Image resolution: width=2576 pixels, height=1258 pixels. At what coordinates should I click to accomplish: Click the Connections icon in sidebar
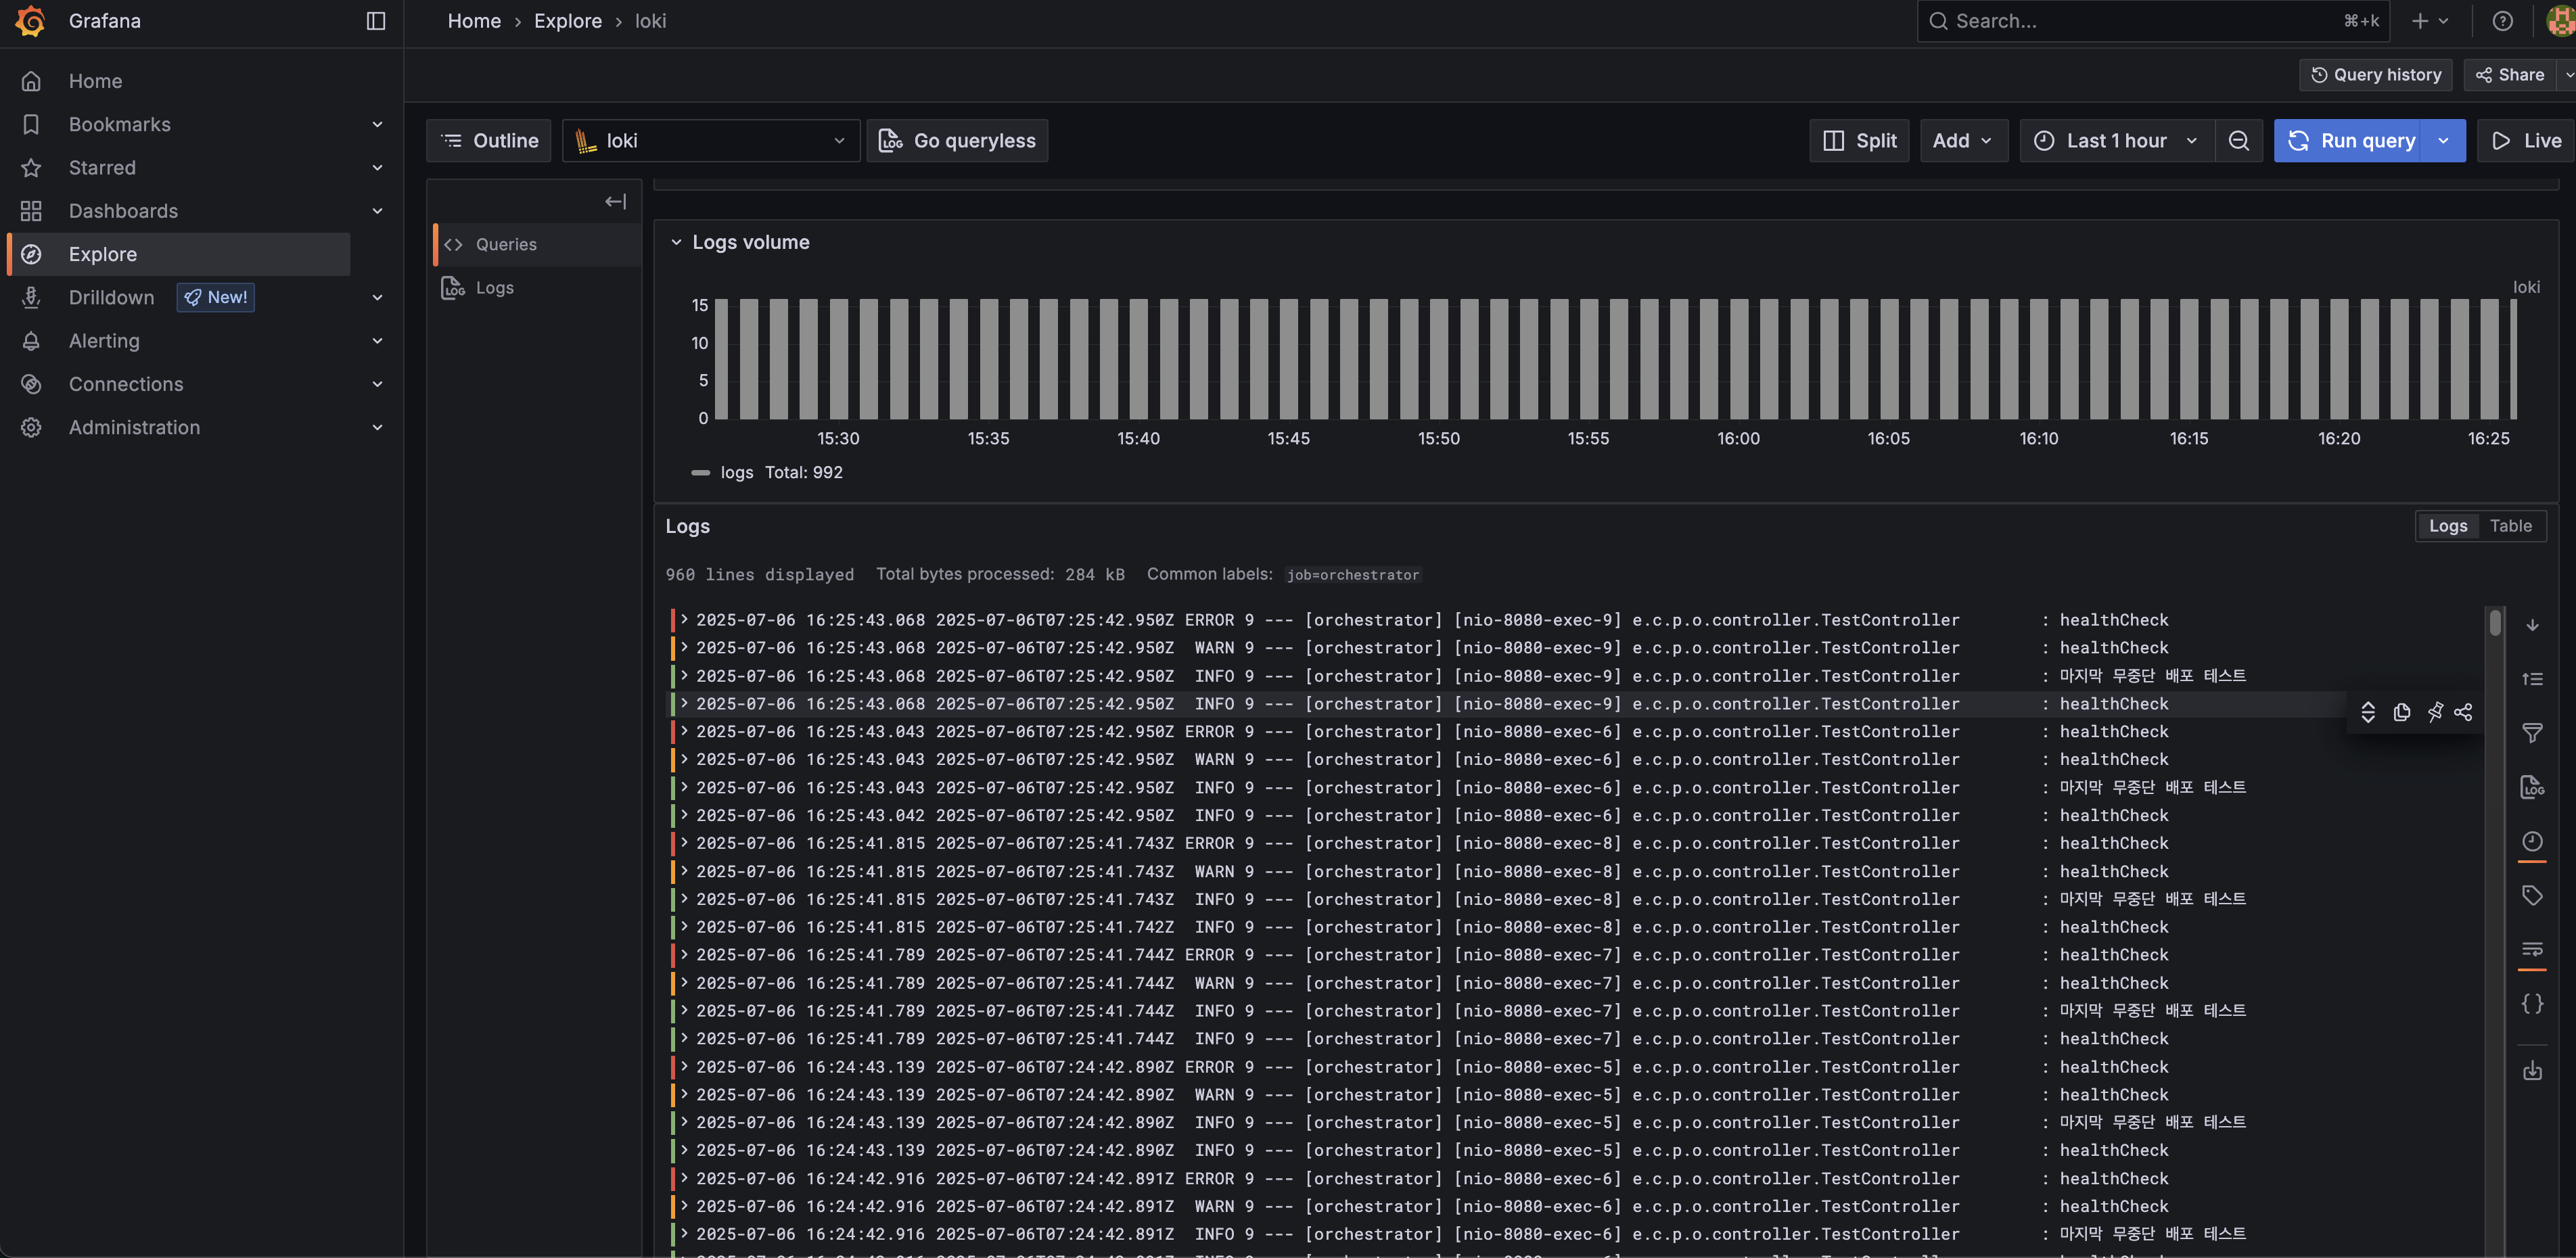coord(31,384)
